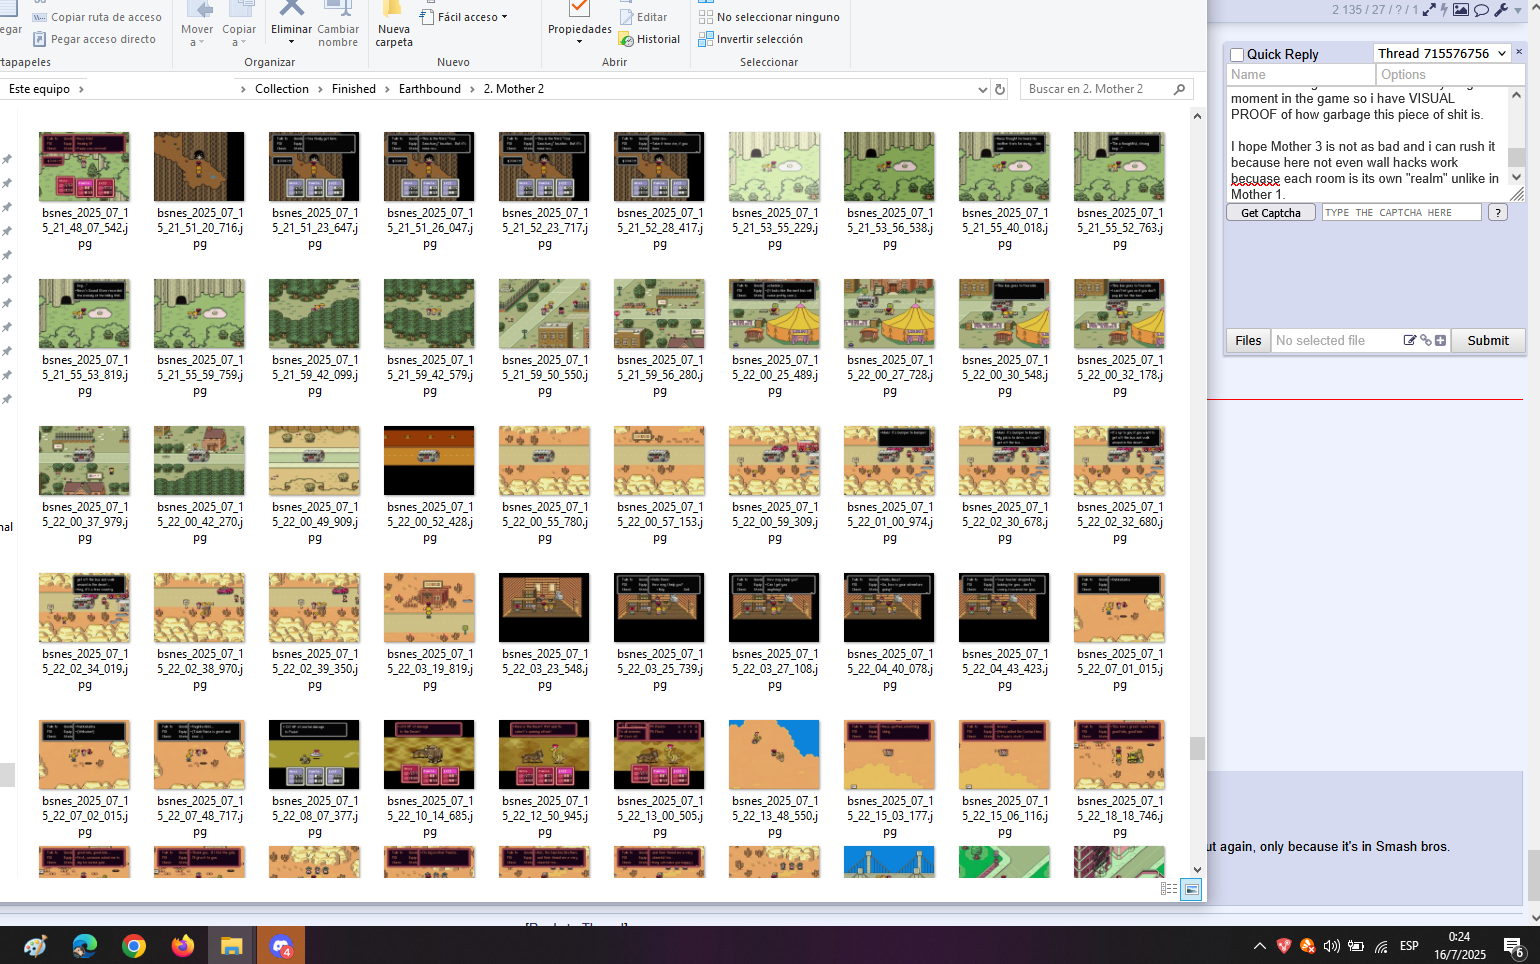Click 2. Mother 2 in the breadcrumb
This screenshot has height=964, width=1540.
[x=513, y=89]
